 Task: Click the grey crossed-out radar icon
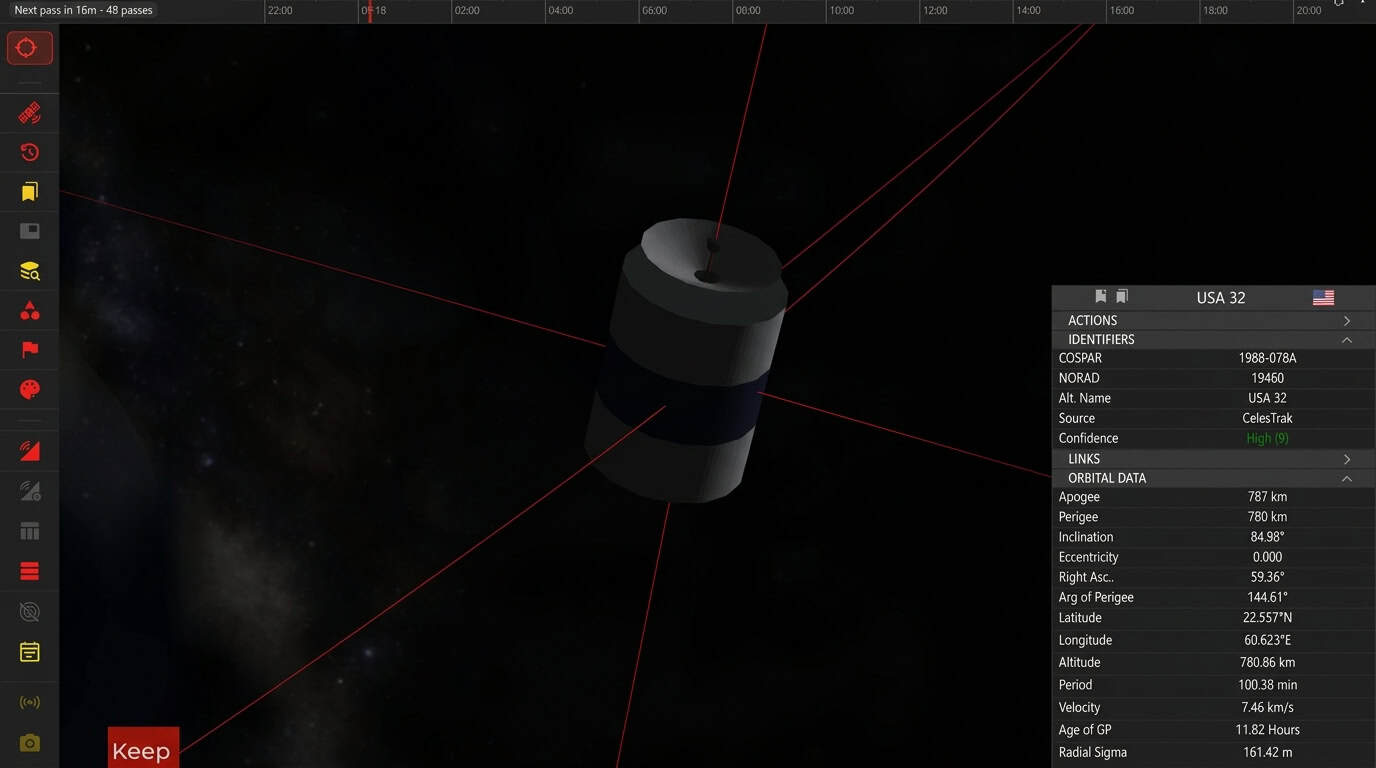coord(30,611)
